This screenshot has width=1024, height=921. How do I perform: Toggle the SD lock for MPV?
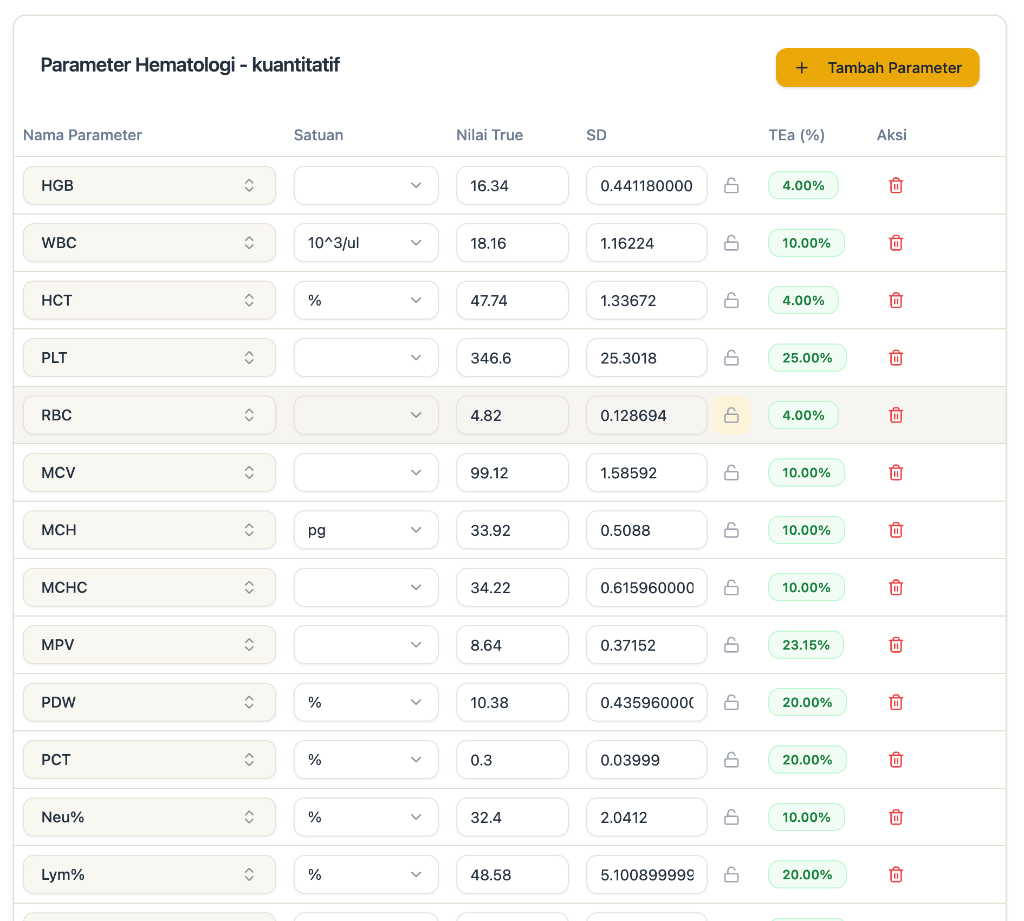[731, 645]
